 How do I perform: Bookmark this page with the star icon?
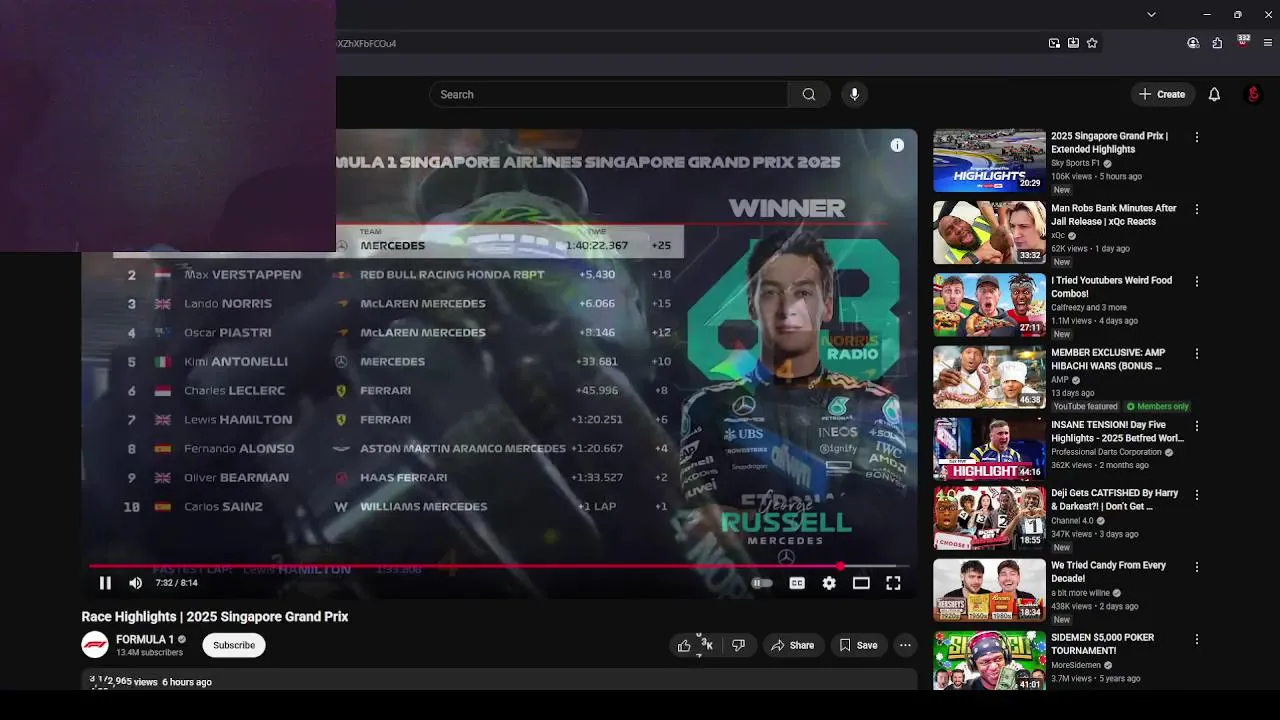[1092, 43]
